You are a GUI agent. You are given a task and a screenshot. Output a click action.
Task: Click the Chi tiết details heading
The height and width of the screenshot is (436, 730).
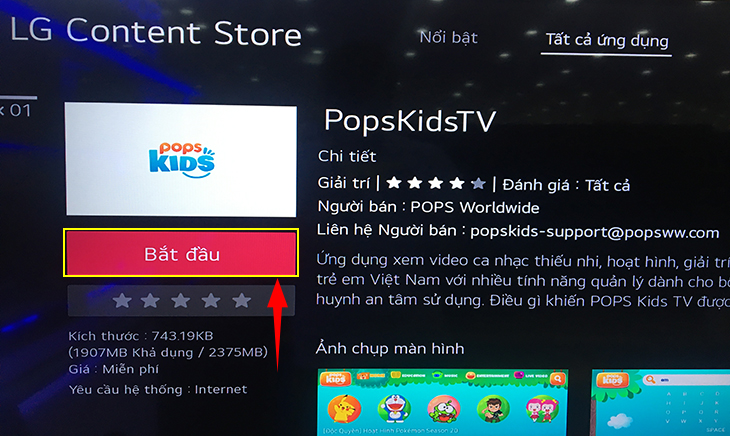[347, 156]
